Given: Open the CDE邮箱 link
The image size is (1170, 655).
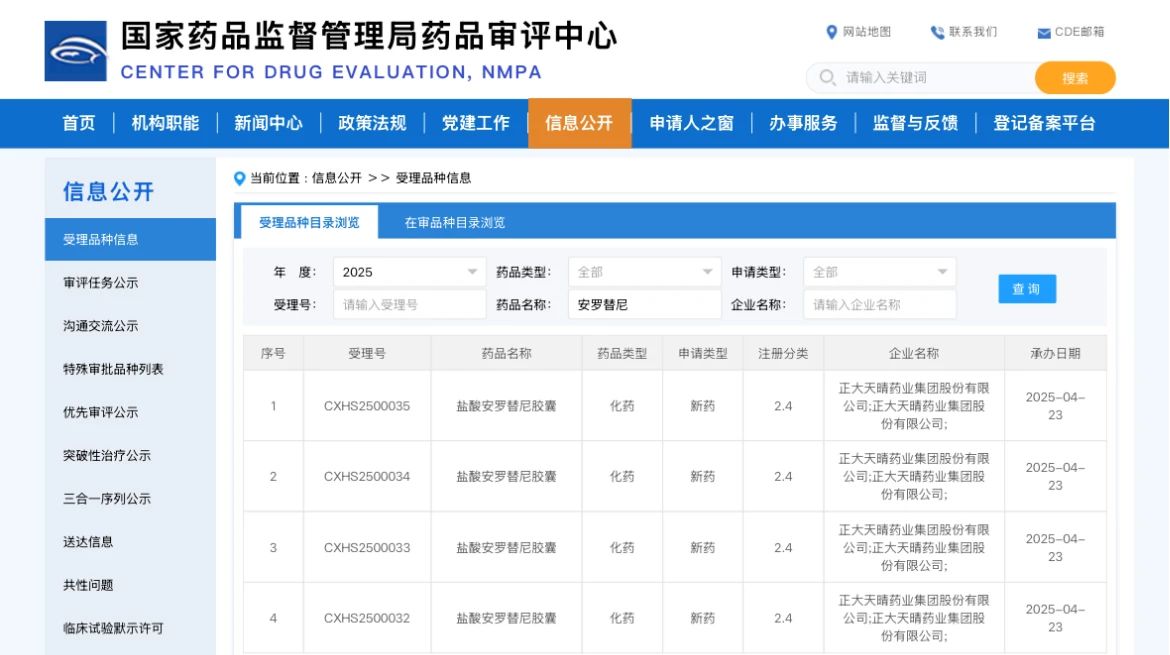Looking at the screenshot, I should (1079, 32).
